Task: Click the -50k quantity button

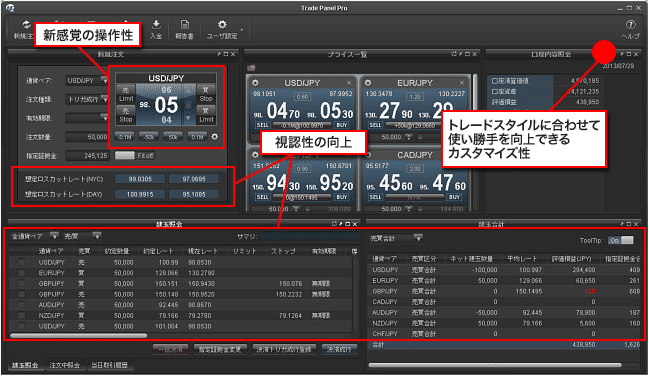Action: pos(149,137)
